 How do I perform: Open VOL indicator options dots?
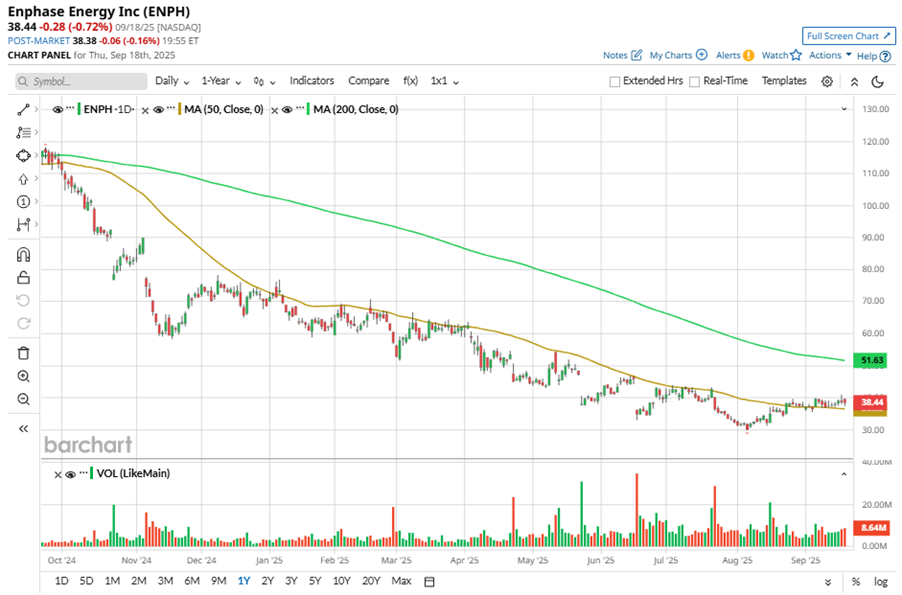pyautogui.click(x=83, y=472)
